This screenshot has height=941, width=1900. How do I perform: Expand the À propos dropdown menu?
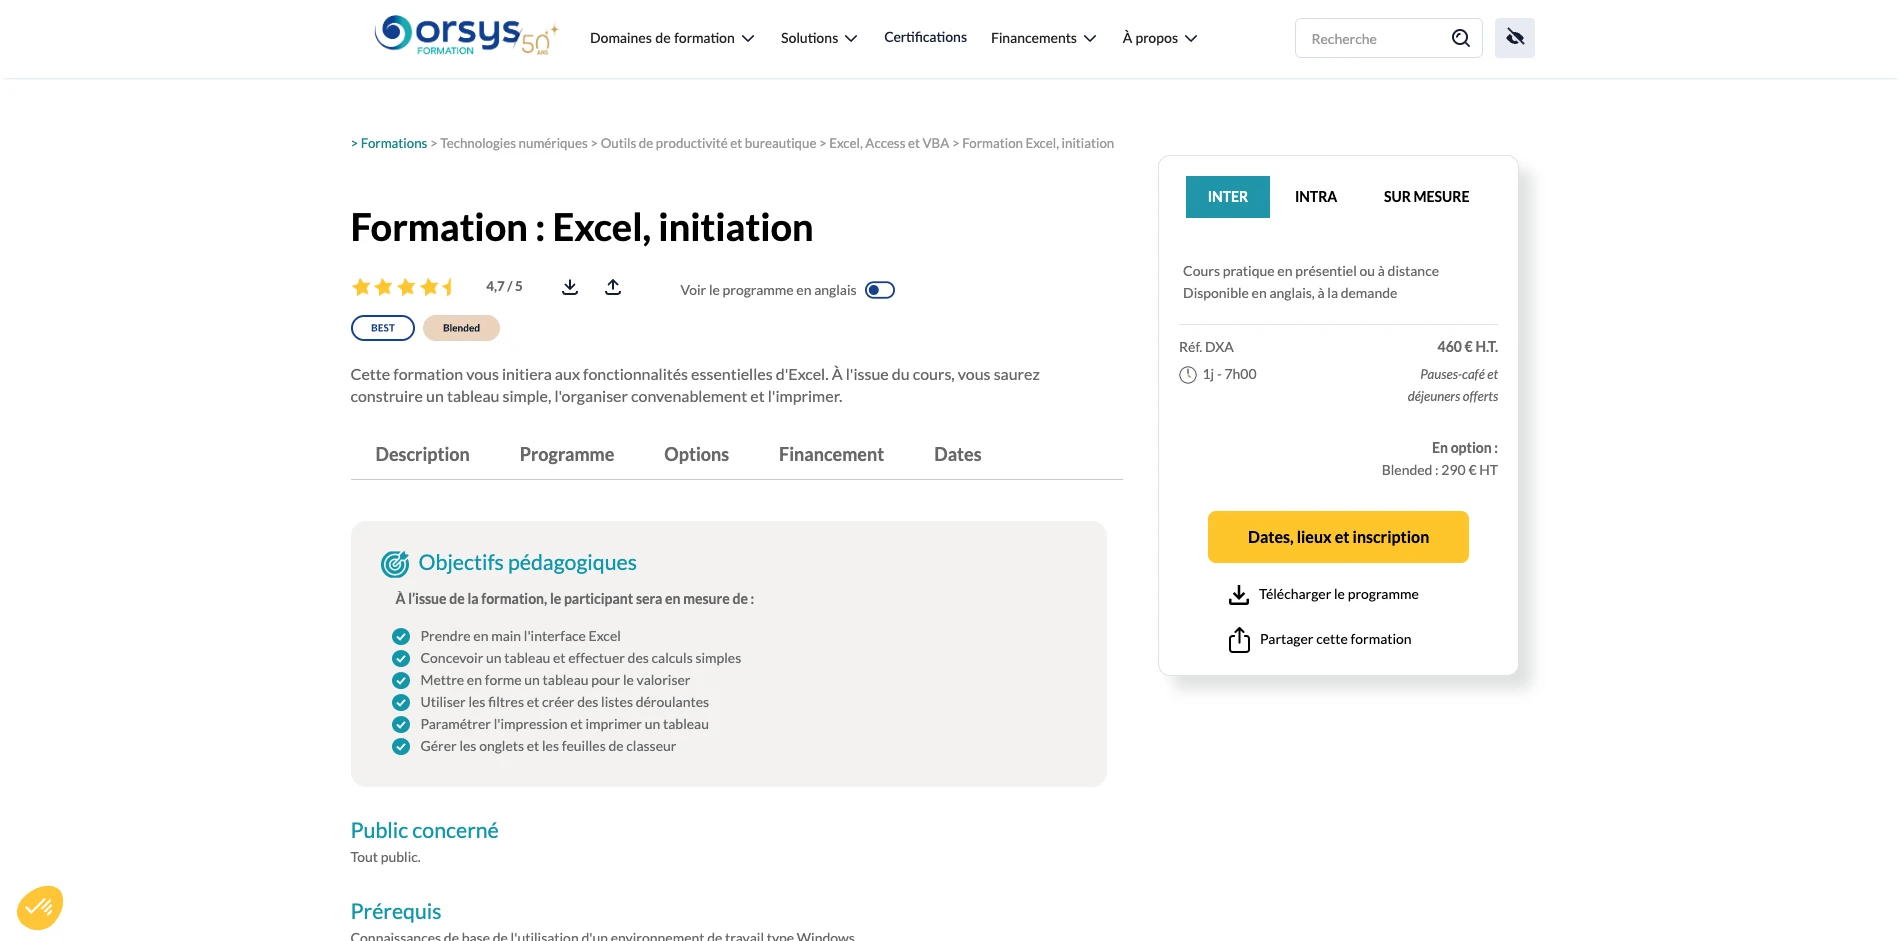pyautogui.click(x=1159, y=38)
